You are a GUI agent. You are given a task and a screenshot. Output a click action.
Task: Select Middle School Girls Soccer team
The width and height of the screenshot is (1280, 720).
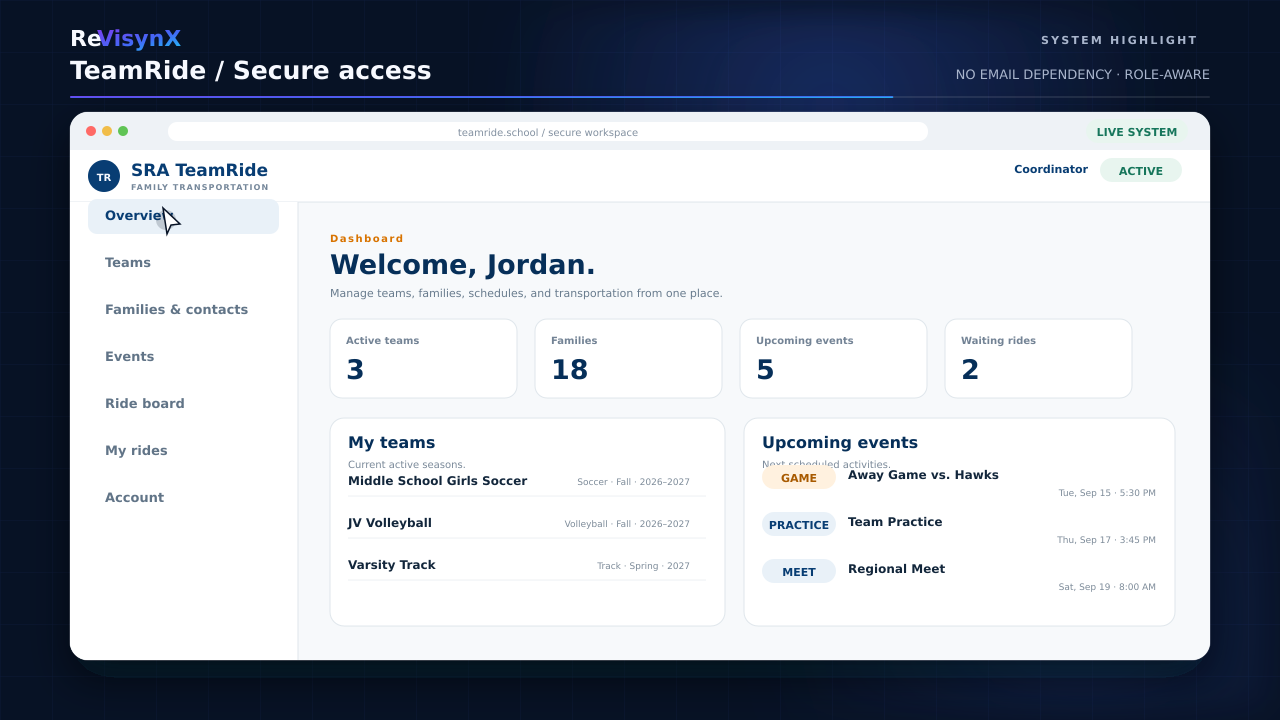tap(527, 482)
